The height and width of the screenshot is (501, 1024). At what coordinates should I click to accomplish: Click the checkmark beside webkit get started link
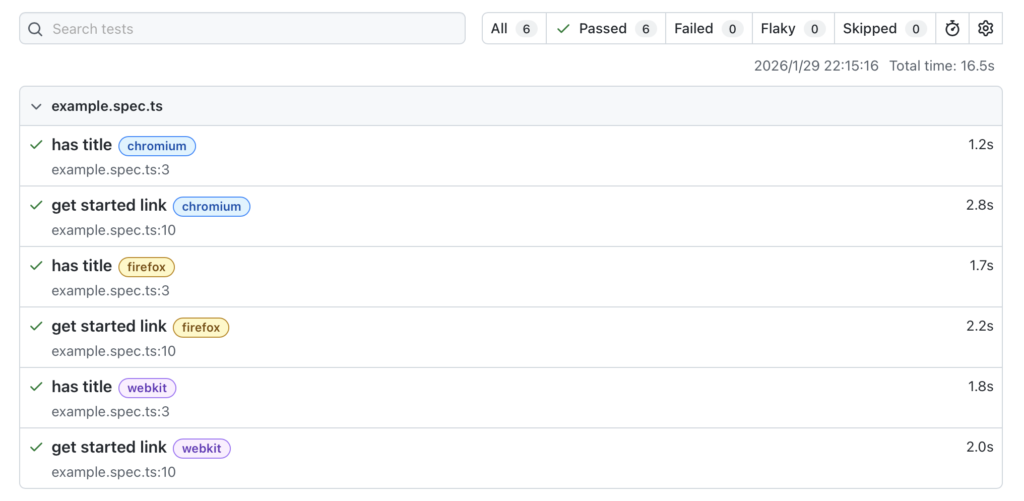37,447
